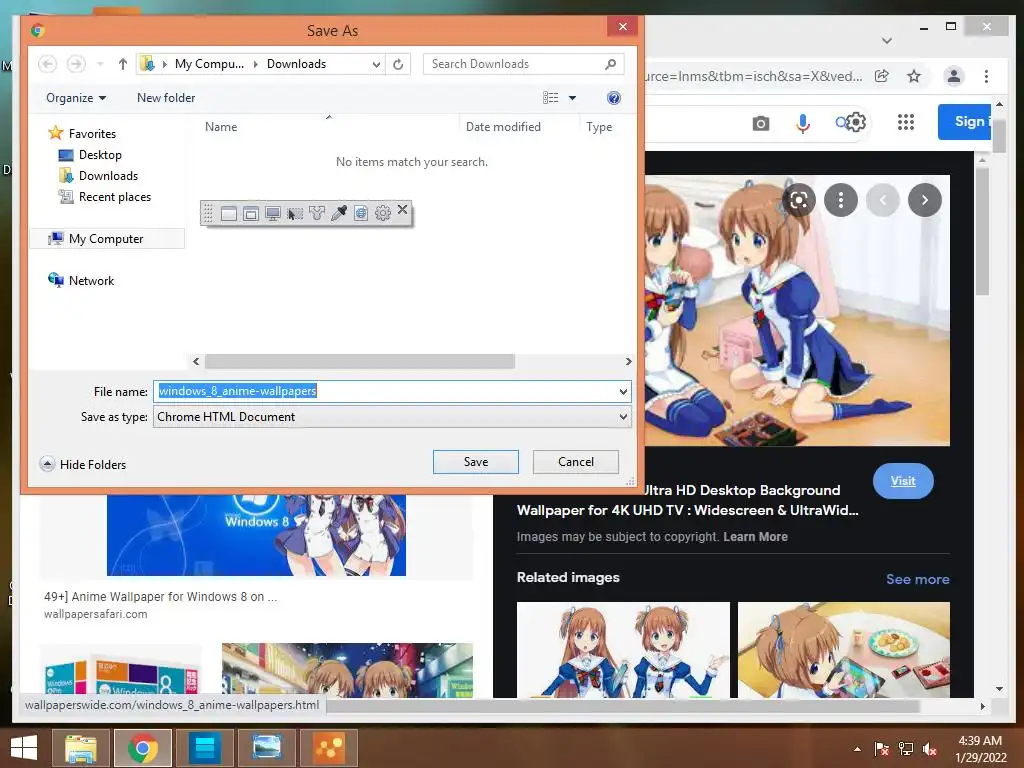Click the search magnifier in Search Downloads
Image resolution: width=1024 pixels, height=768 pixels.
click(611, 64)
